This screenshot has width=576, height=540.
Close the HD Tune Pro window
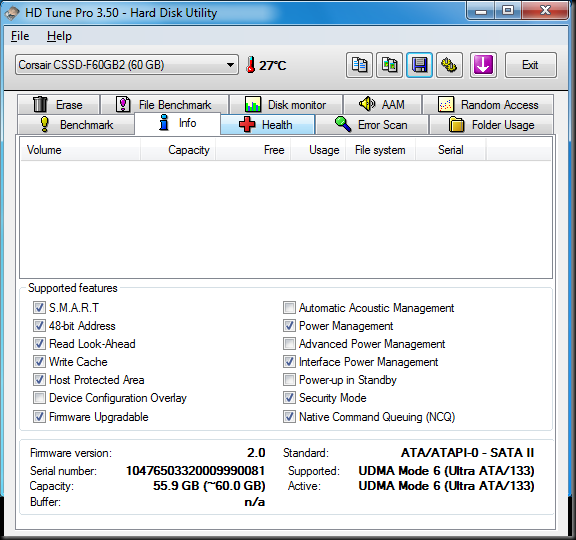click(x=546, y=11)
